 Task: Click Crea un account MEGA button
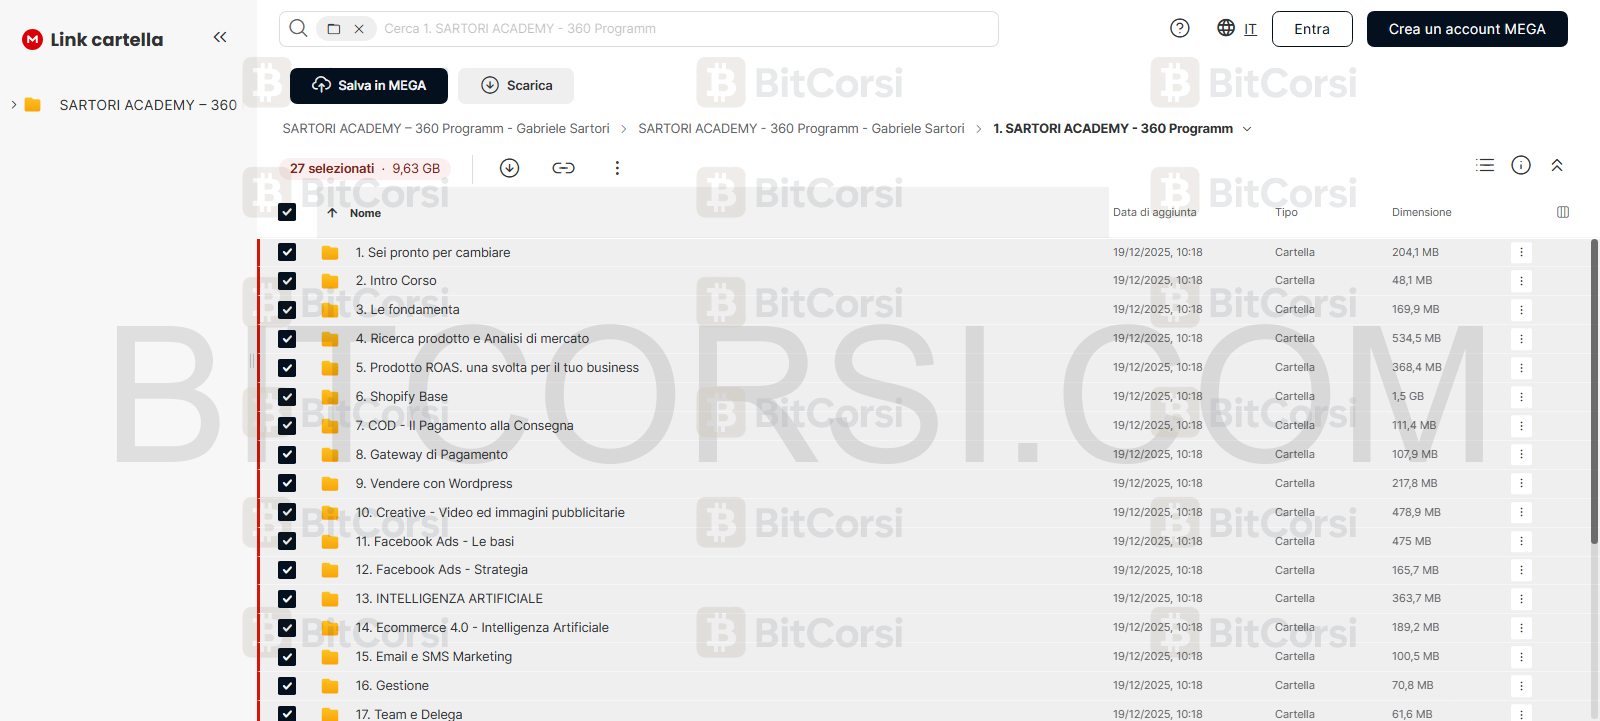pos(1467,29)
